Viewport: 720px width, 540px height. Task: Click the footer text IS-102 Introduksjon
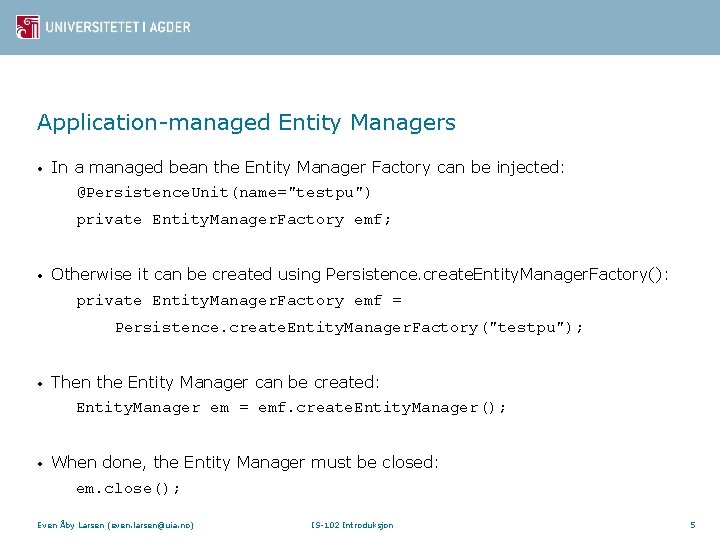[x=352, y=525]
